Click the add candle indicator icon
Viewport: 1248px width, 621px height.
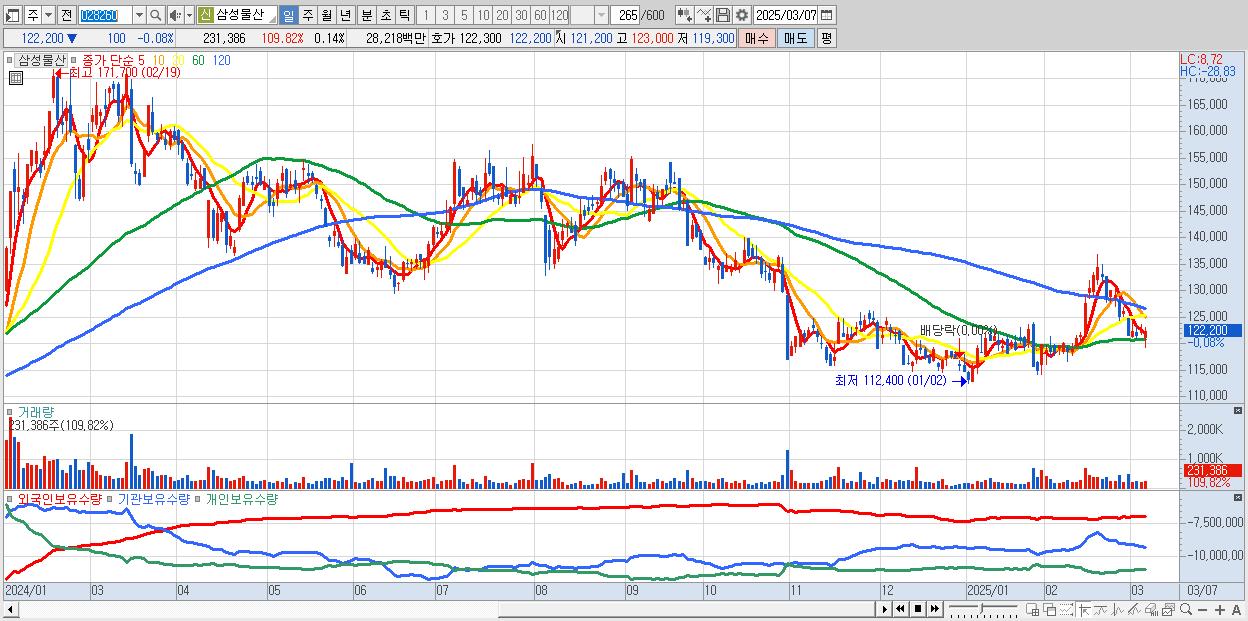685,16
